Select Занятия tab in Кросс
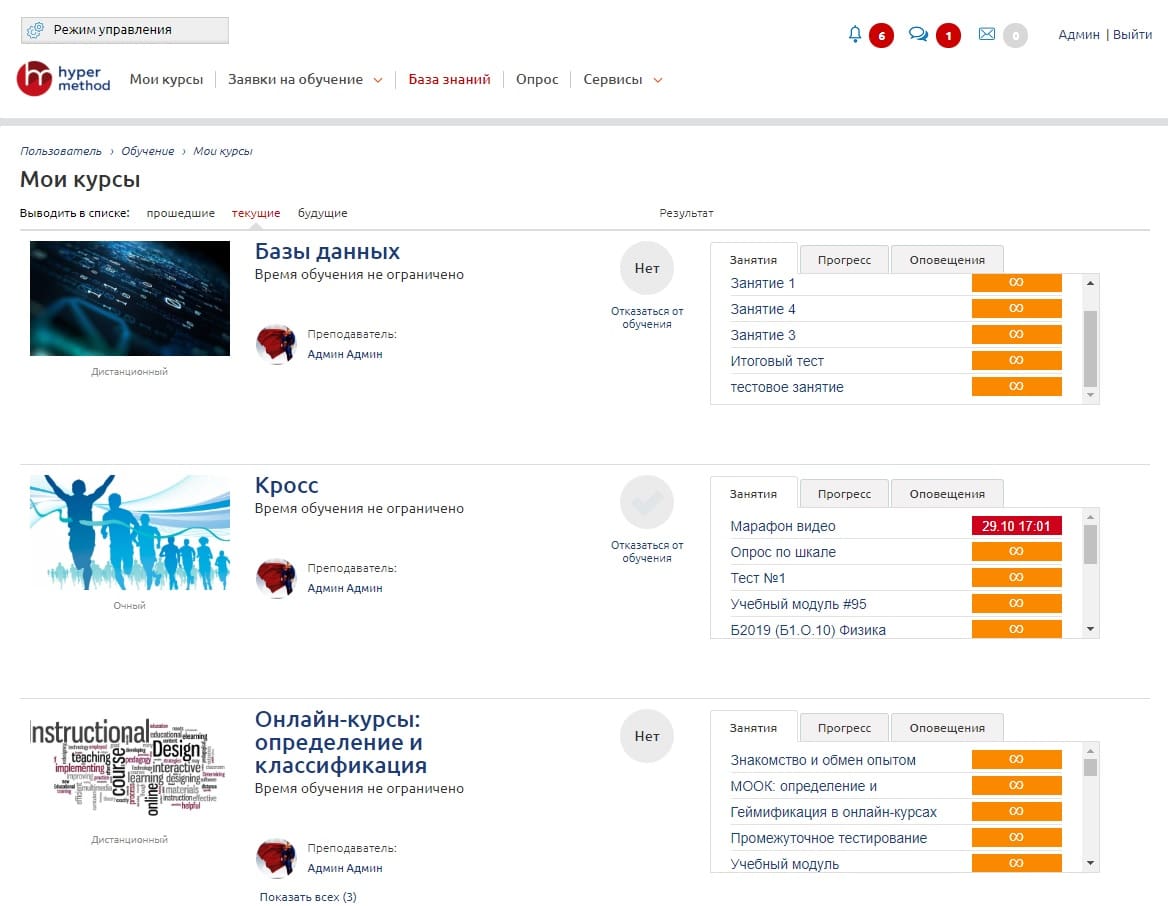The width and height of the screenshot is (1168, 906). click(x=753, y=493)
